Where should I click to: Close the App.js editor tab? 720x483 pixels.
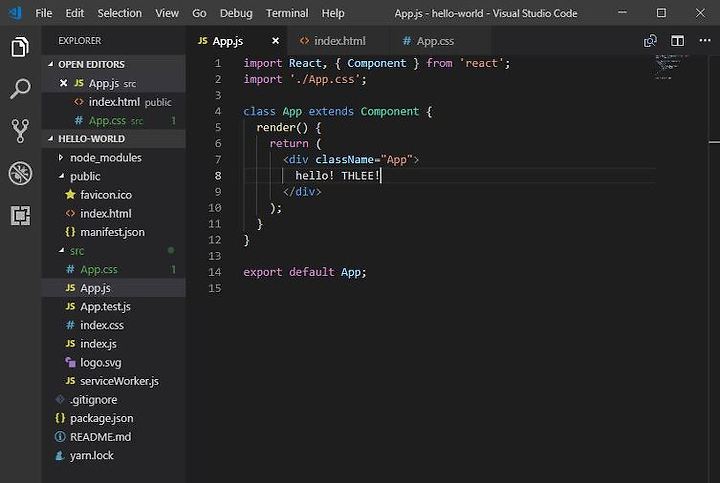[x=276, y=41]
